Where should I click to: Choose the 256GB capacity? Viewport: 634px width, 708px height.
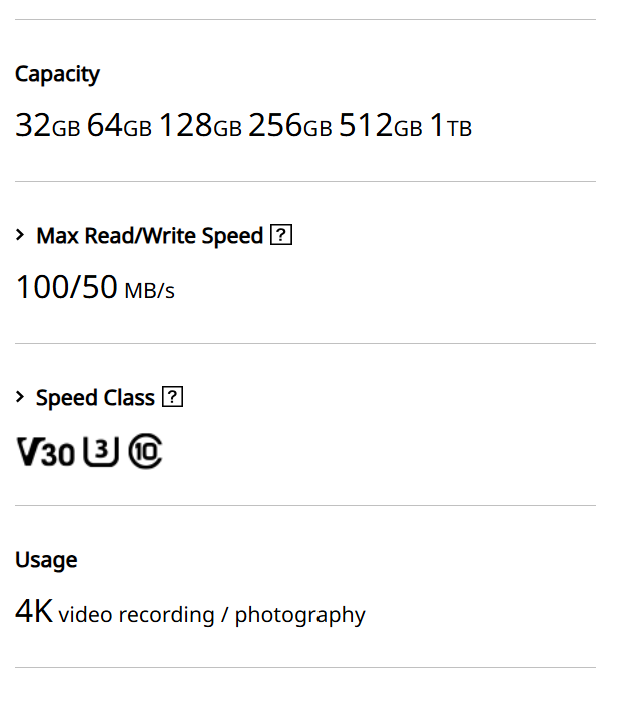(290, 126)
